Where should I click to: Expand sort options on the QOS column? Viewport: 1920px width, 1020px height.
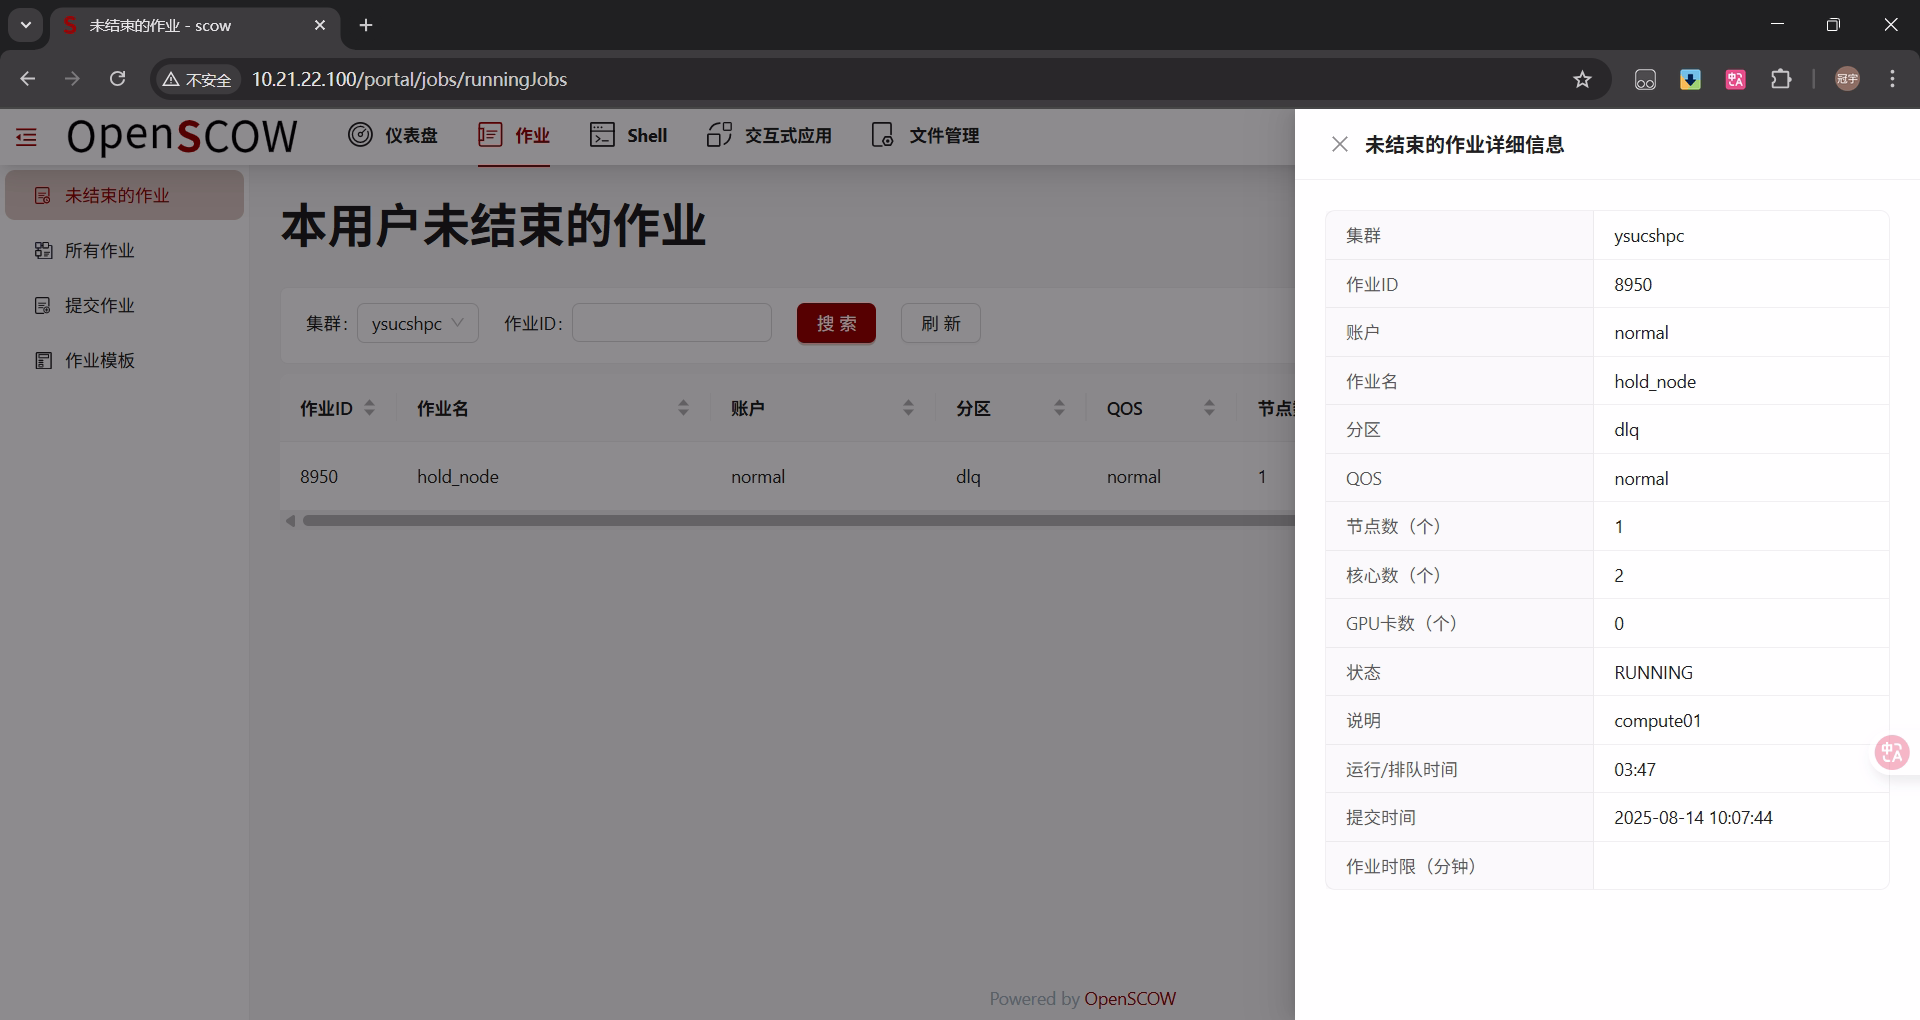[1209, 408]
